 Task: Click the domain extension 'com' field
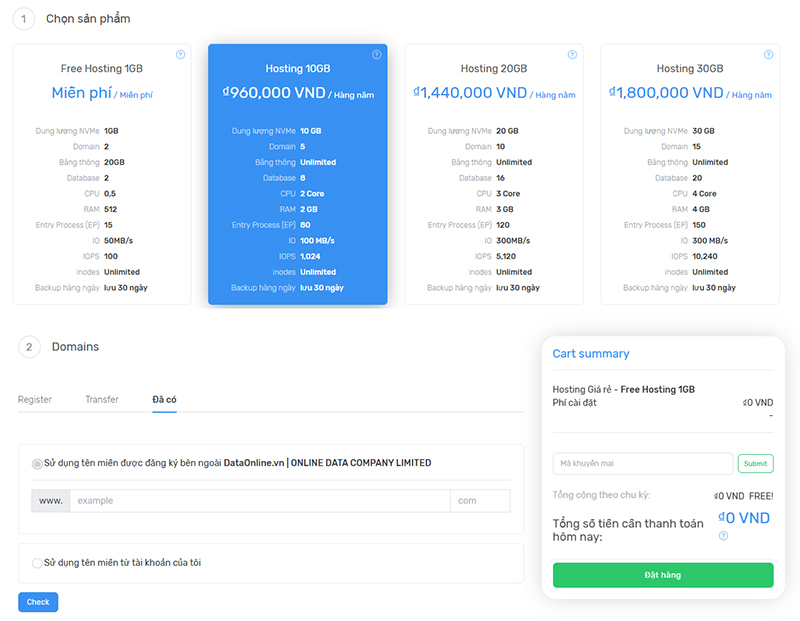tap(480, 501)
